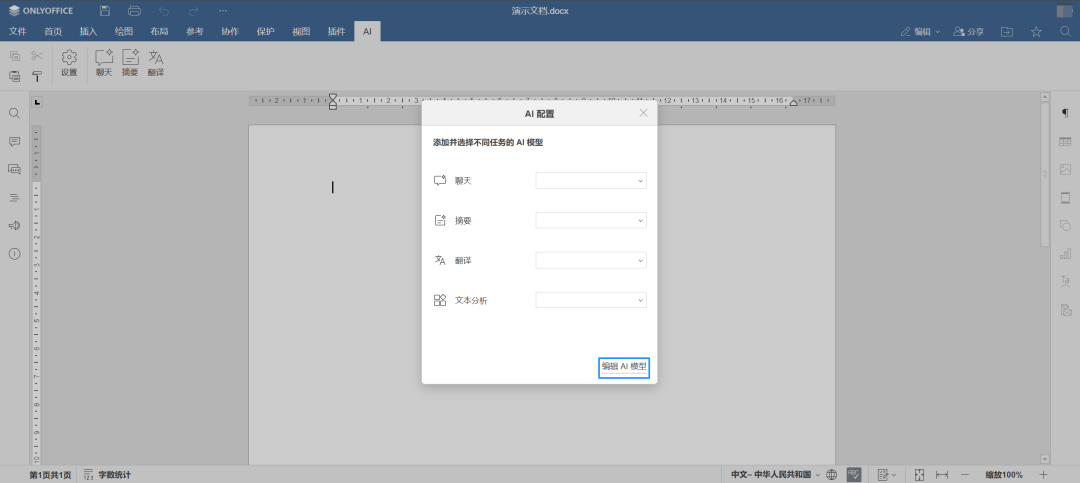Open the Find search icon in left sidebar
Viewport: 1080px width, 483px height.
point(14,113)
